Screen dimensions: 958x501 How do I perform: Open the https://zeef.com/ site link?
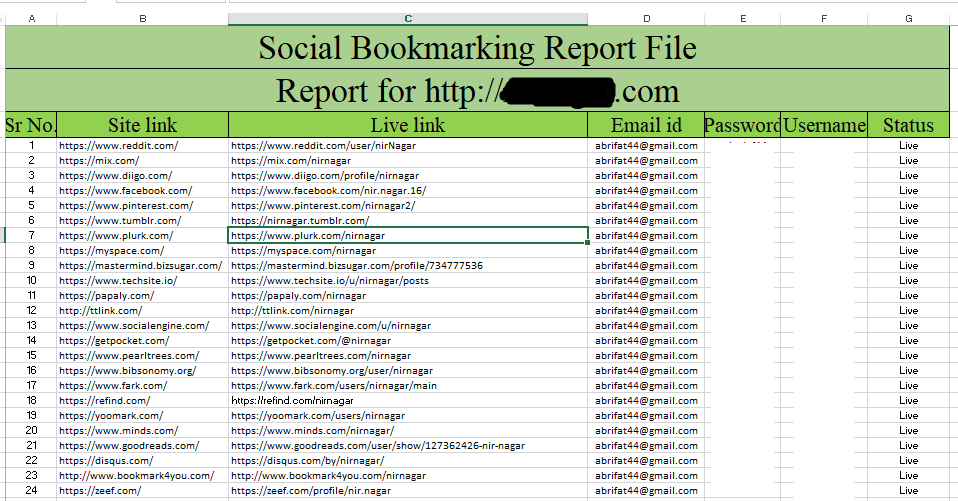(100, 491)
